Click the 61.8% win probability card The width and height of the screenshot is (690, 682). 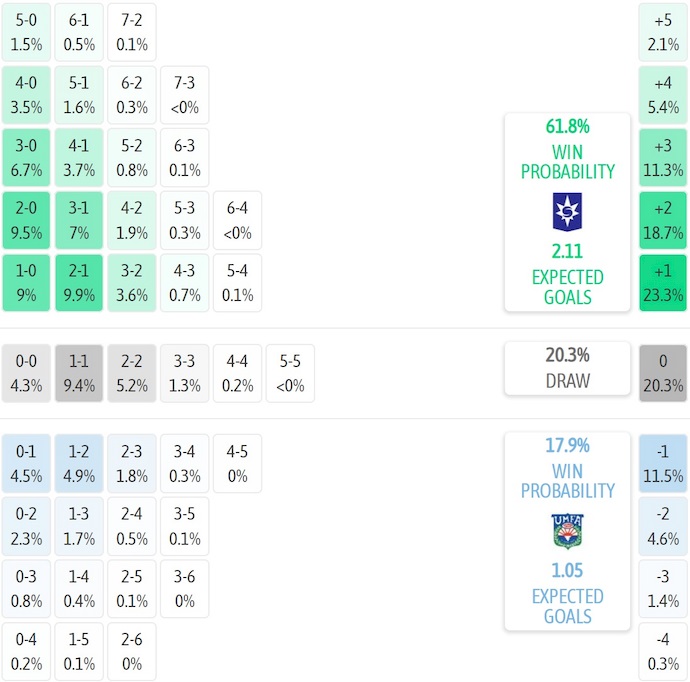(x=567, y=212)
